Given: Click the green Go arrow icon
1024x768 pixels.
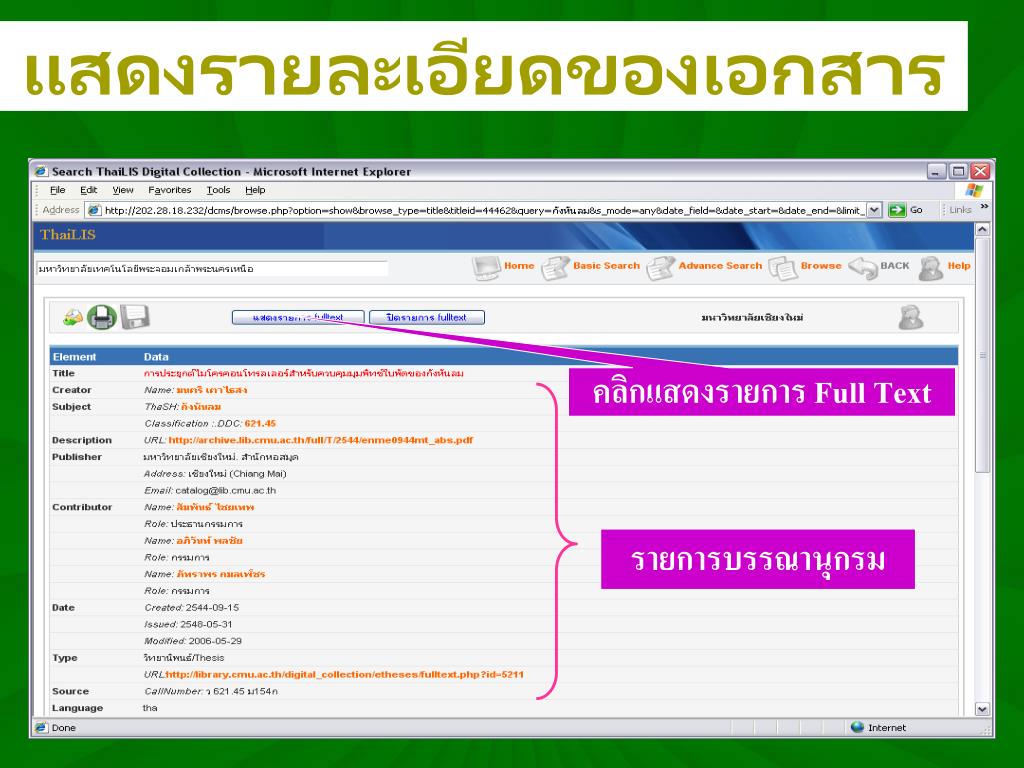Looking at the screenshot, I should point(897,210).
